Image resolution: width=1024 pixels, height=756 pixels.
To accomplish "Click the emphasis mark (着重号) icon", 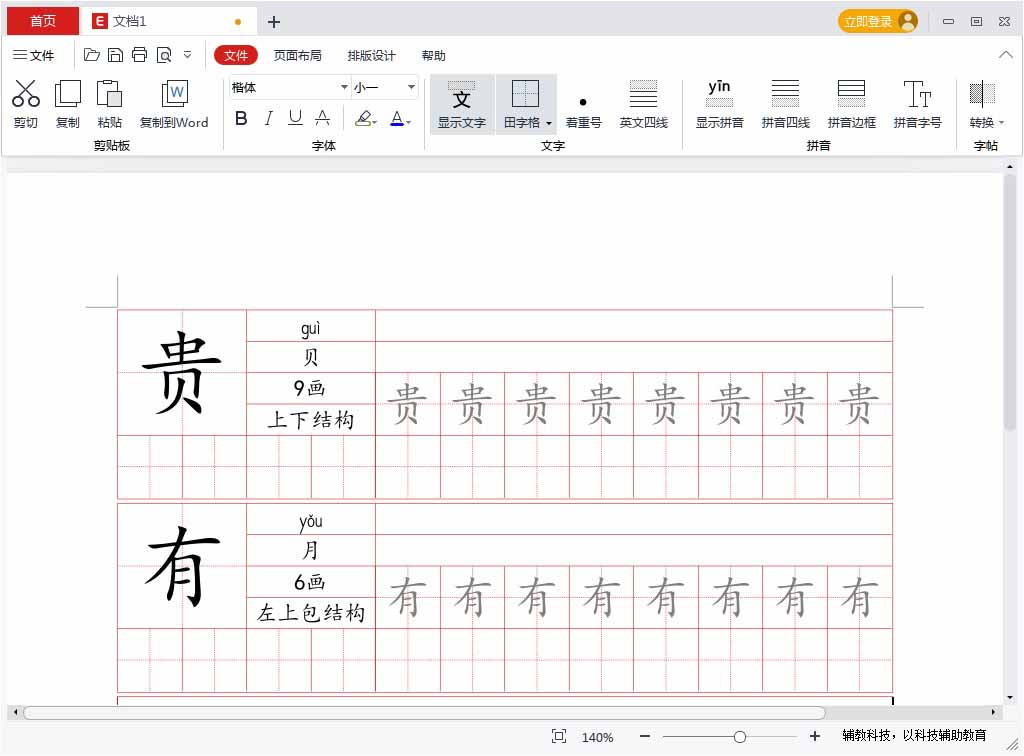I will (583, 102).
